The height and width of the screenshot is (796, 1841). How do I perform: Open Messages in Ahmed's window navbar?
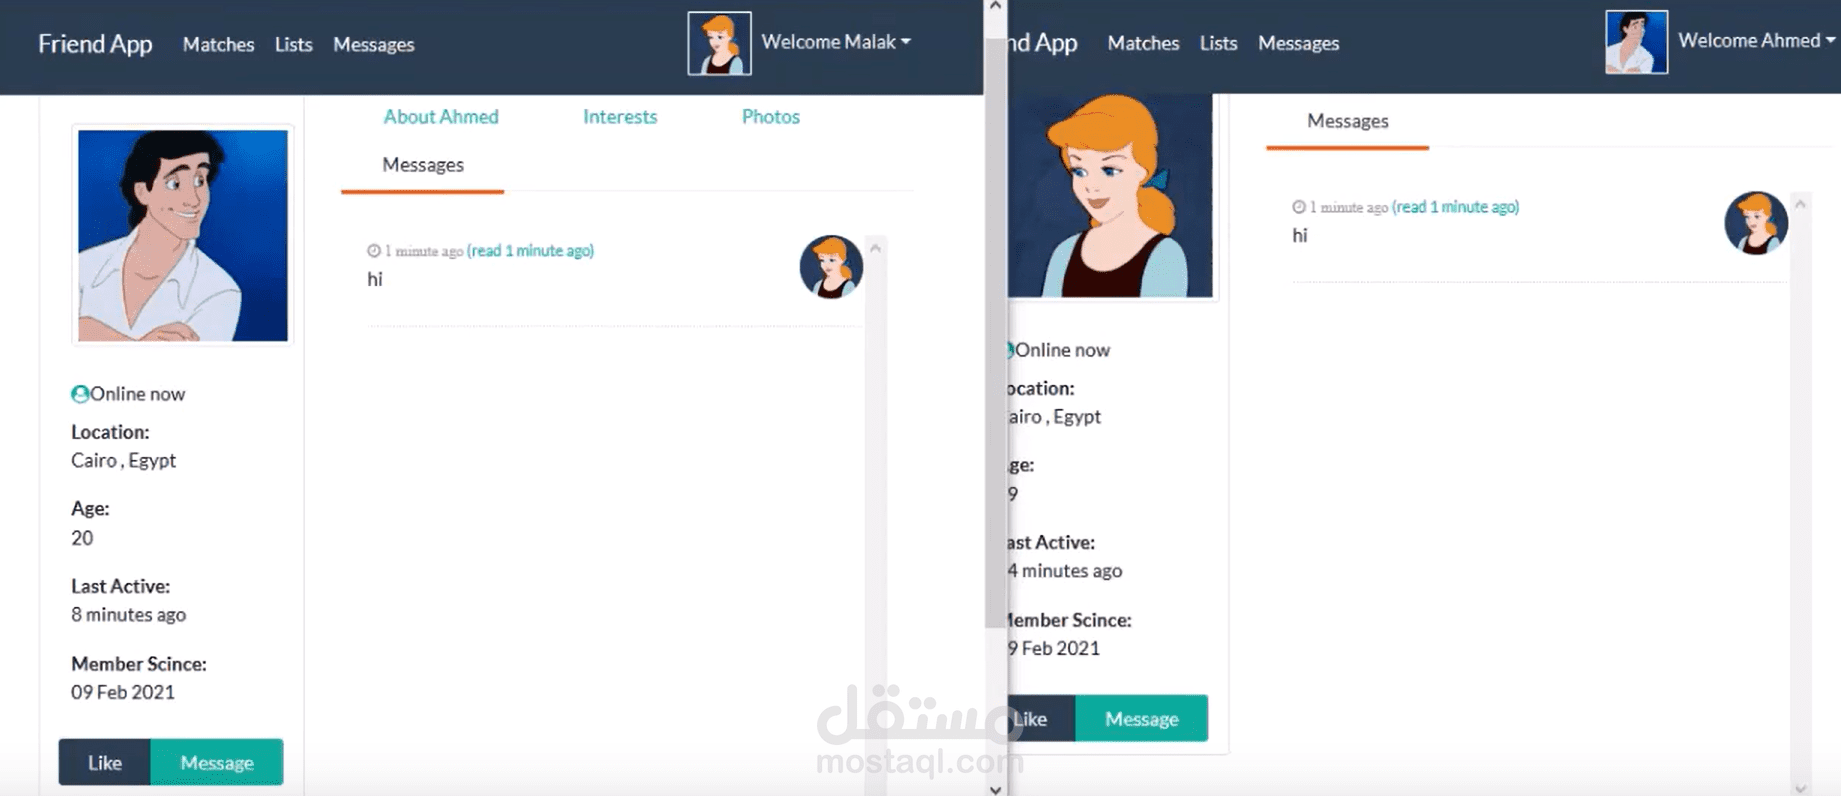coord(1298,43)
